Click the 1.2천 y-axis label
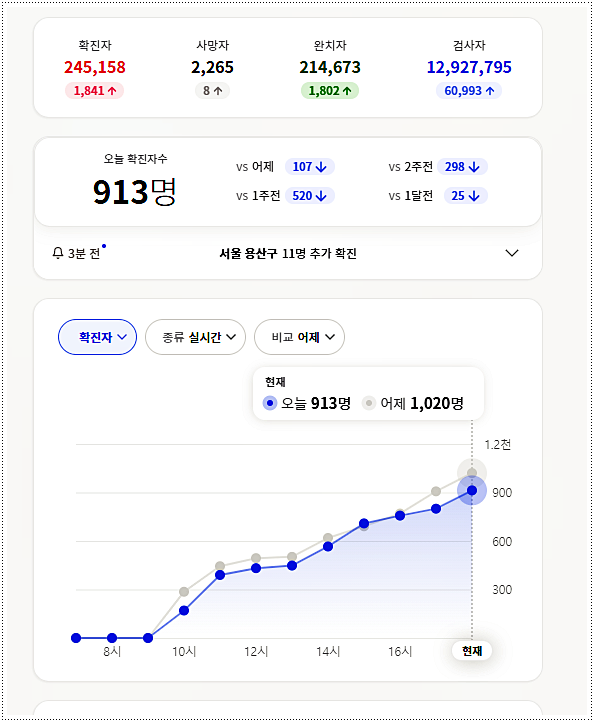594x722 pixels. [x=497, y=444]
